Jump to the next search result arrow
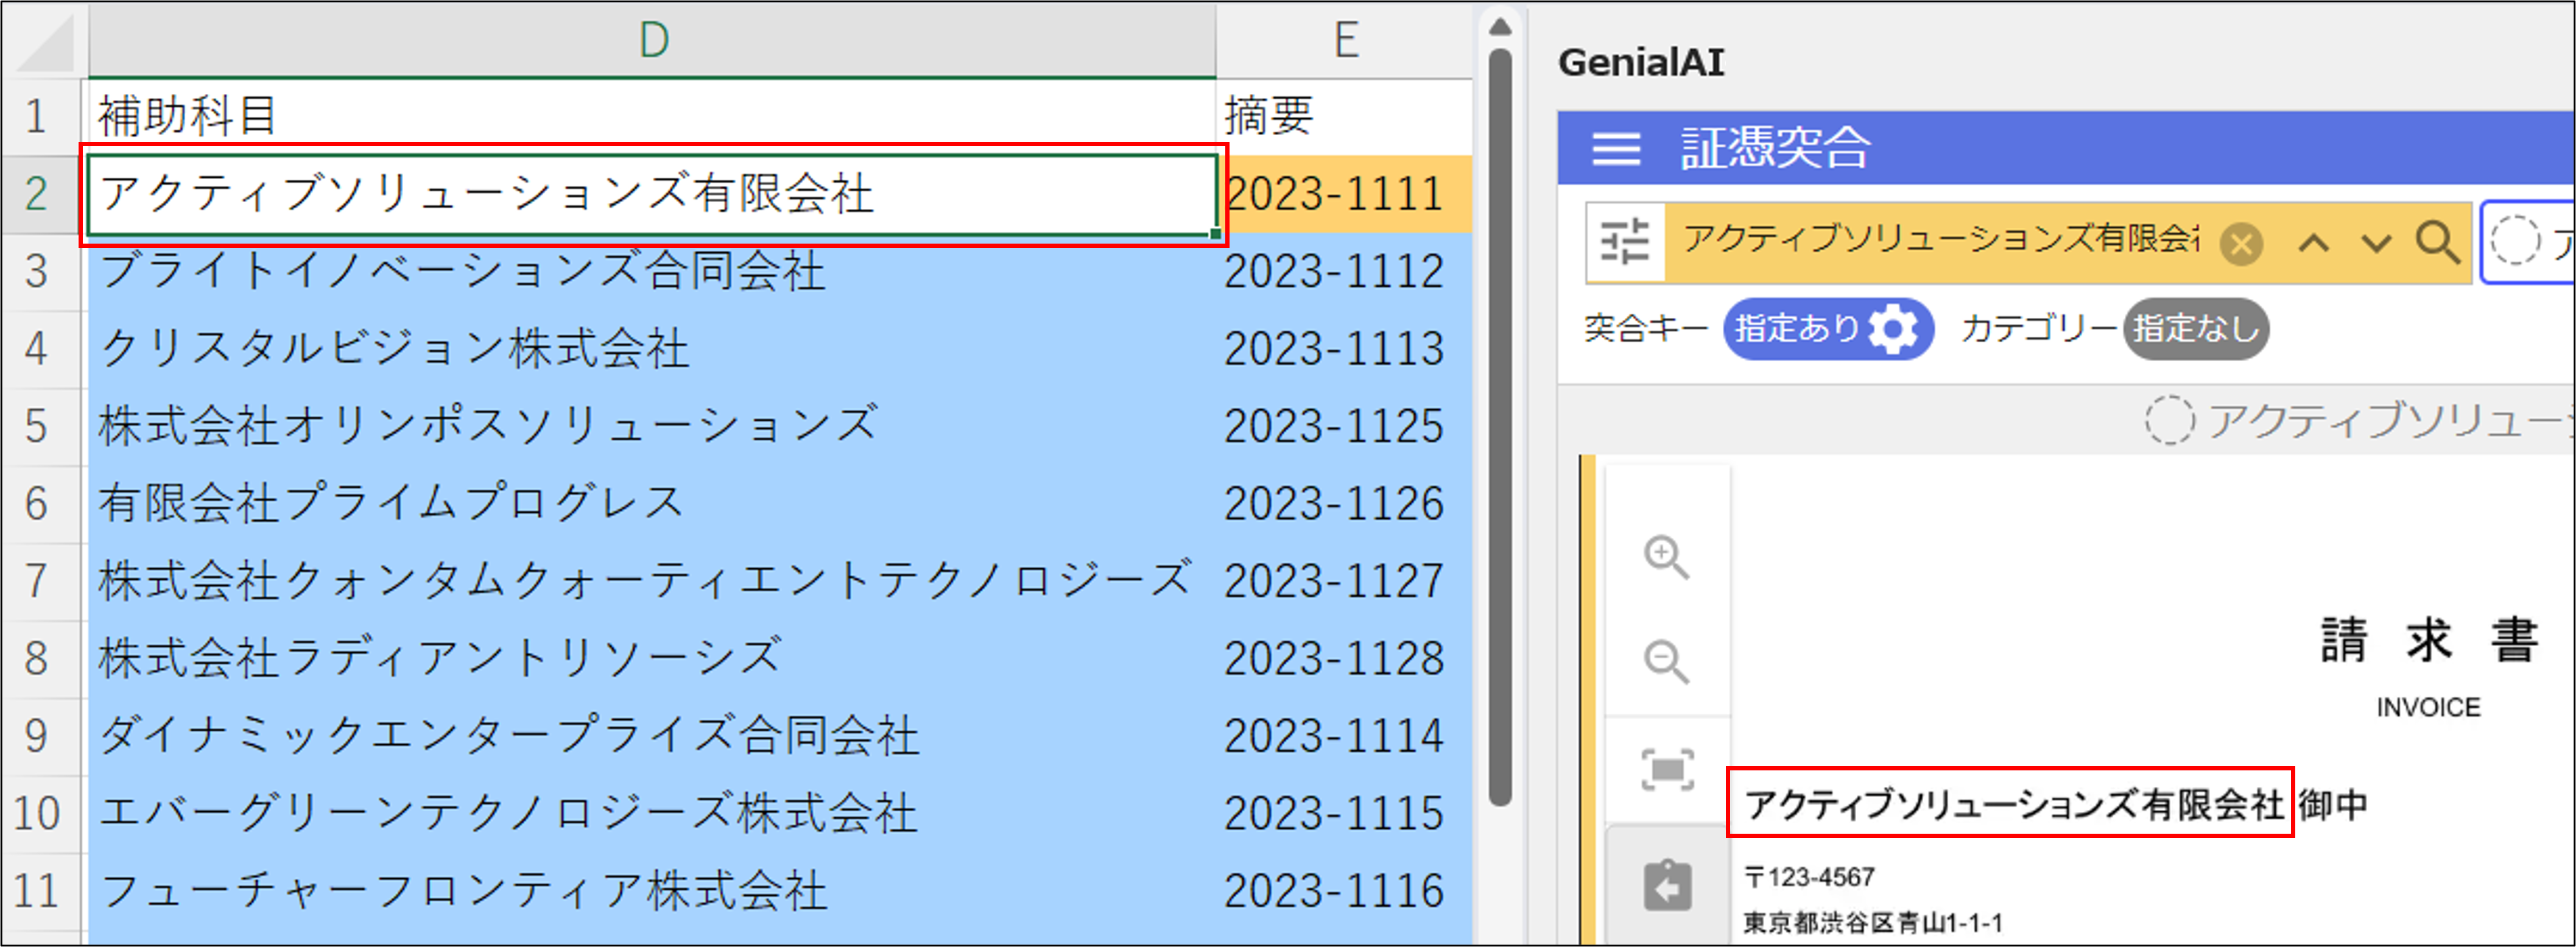This screenshot has height=947, width=2576. [x=2376, y=242]
